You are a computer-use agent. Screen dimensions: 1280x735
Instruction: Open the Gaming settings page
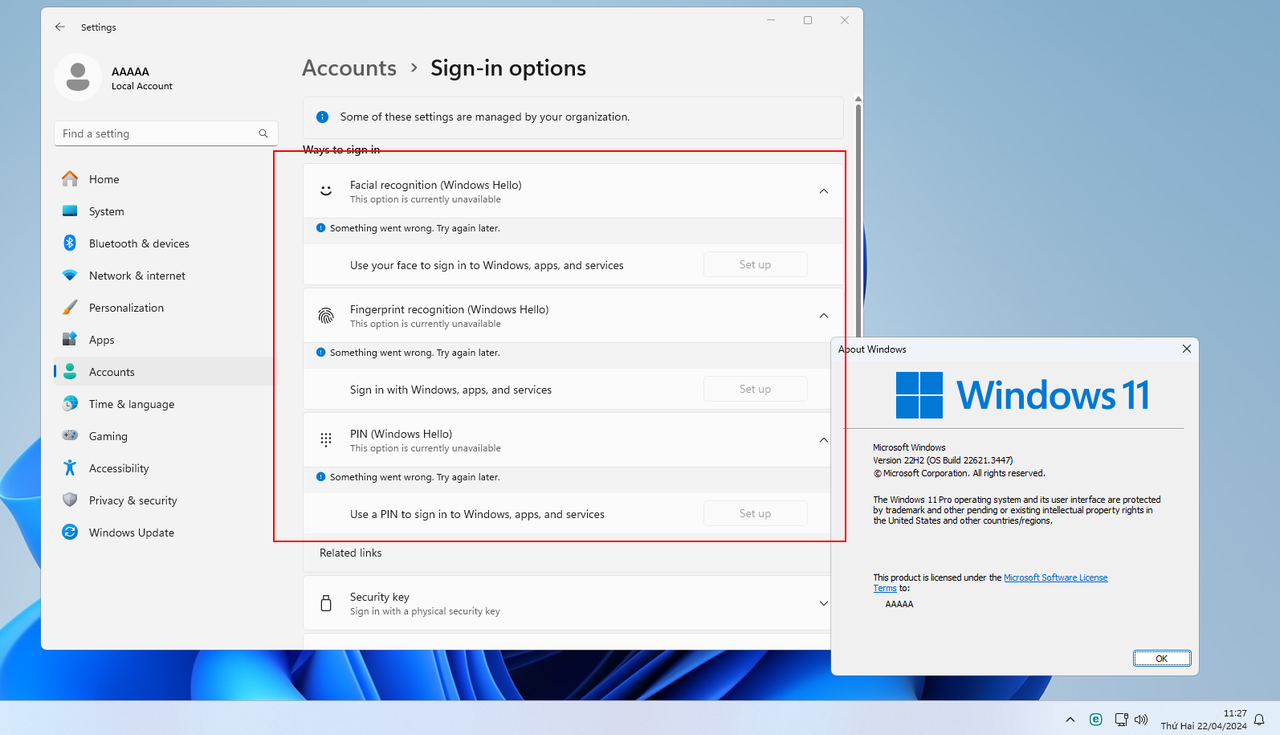[165, 436]
